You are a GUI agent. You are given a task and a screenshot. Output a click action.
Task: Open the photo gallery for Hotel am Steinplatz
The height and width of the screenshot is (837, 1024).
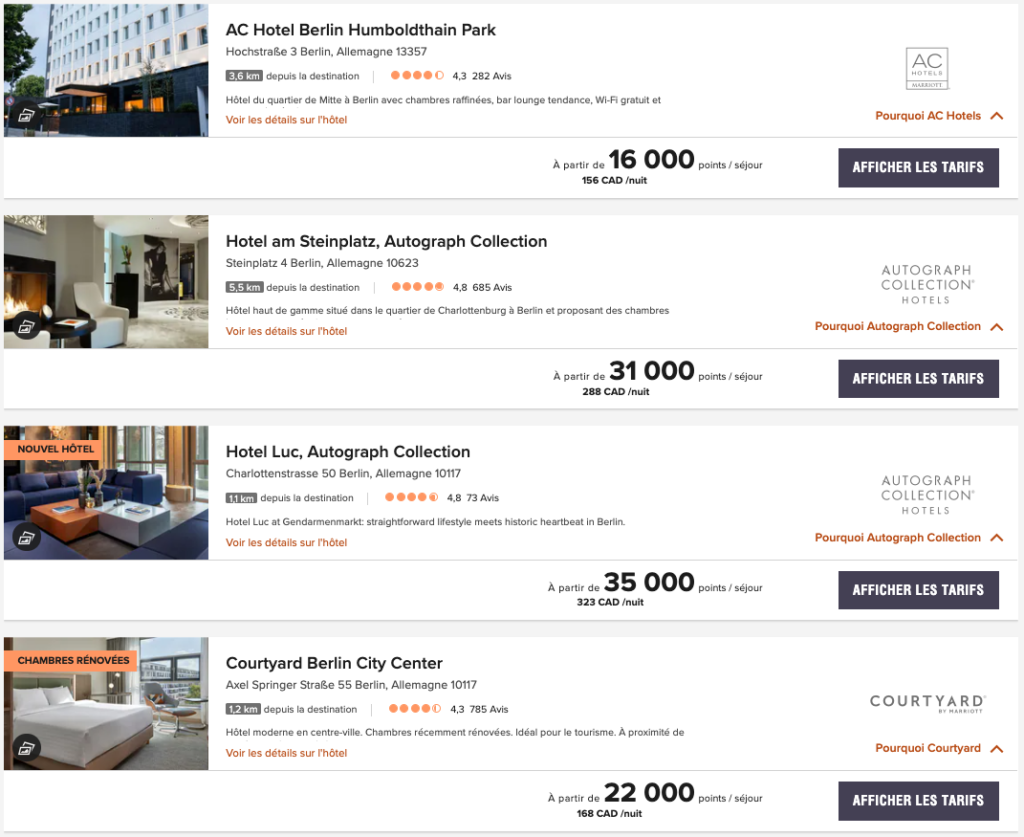pos(26,325)
